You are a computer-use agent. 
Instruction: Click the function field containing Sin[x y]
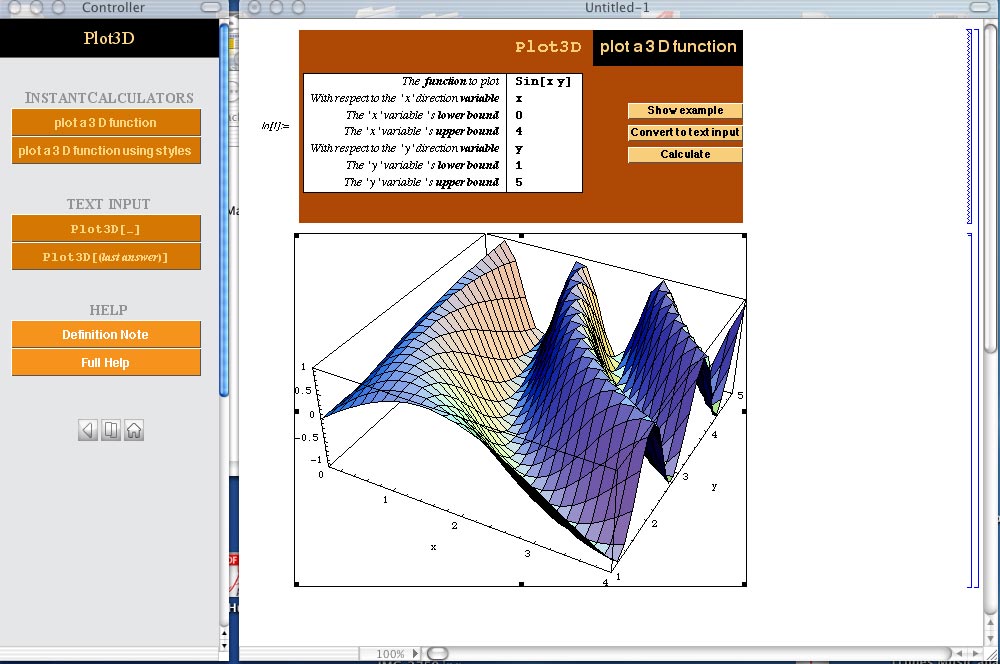click(544, 82)
